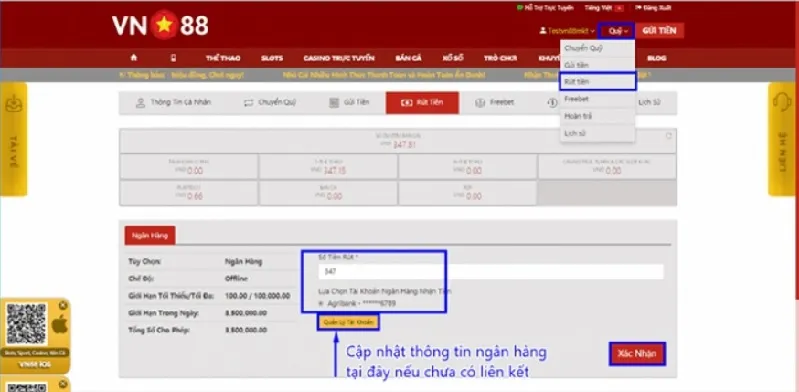Image resolution: width=799 pixels, height=392 pixels.
Task: Click the Hỗ Trợ Trực Tuyến link
Action: point(545,8)
